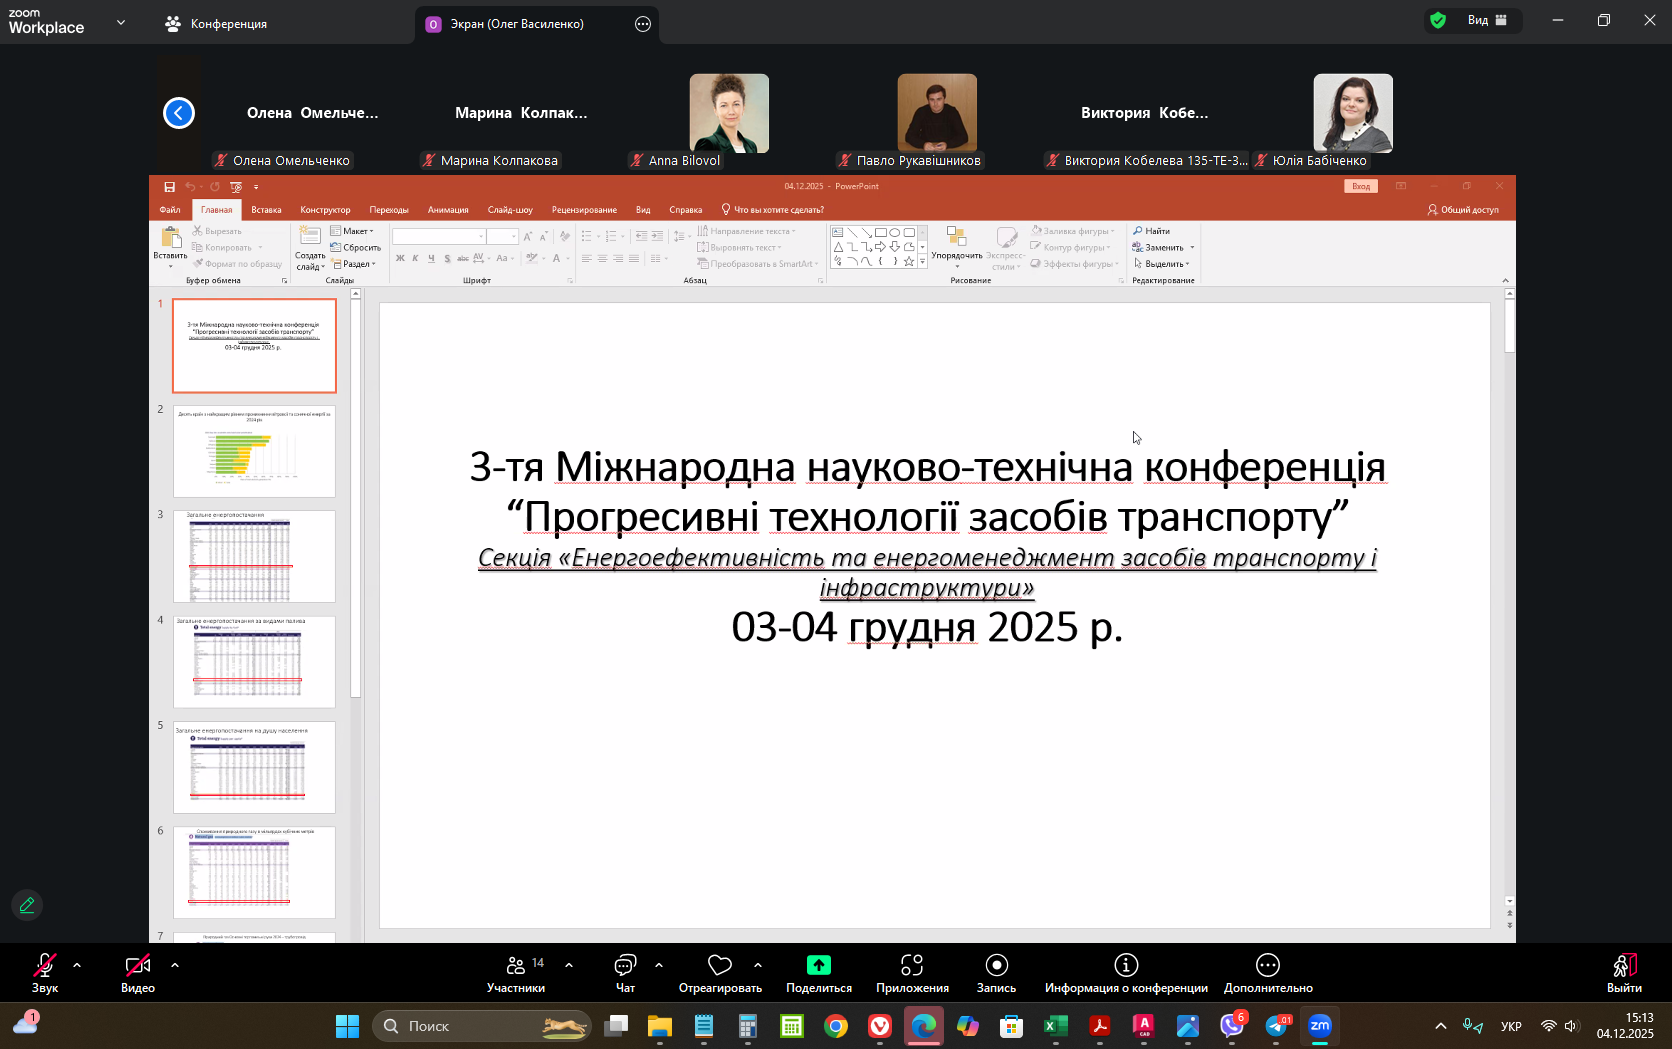The height and width of the screenshot is (1049, 1672).
Task: Open the Приложения apps icon
Action: pyautogui.click(x=912, y=966)
